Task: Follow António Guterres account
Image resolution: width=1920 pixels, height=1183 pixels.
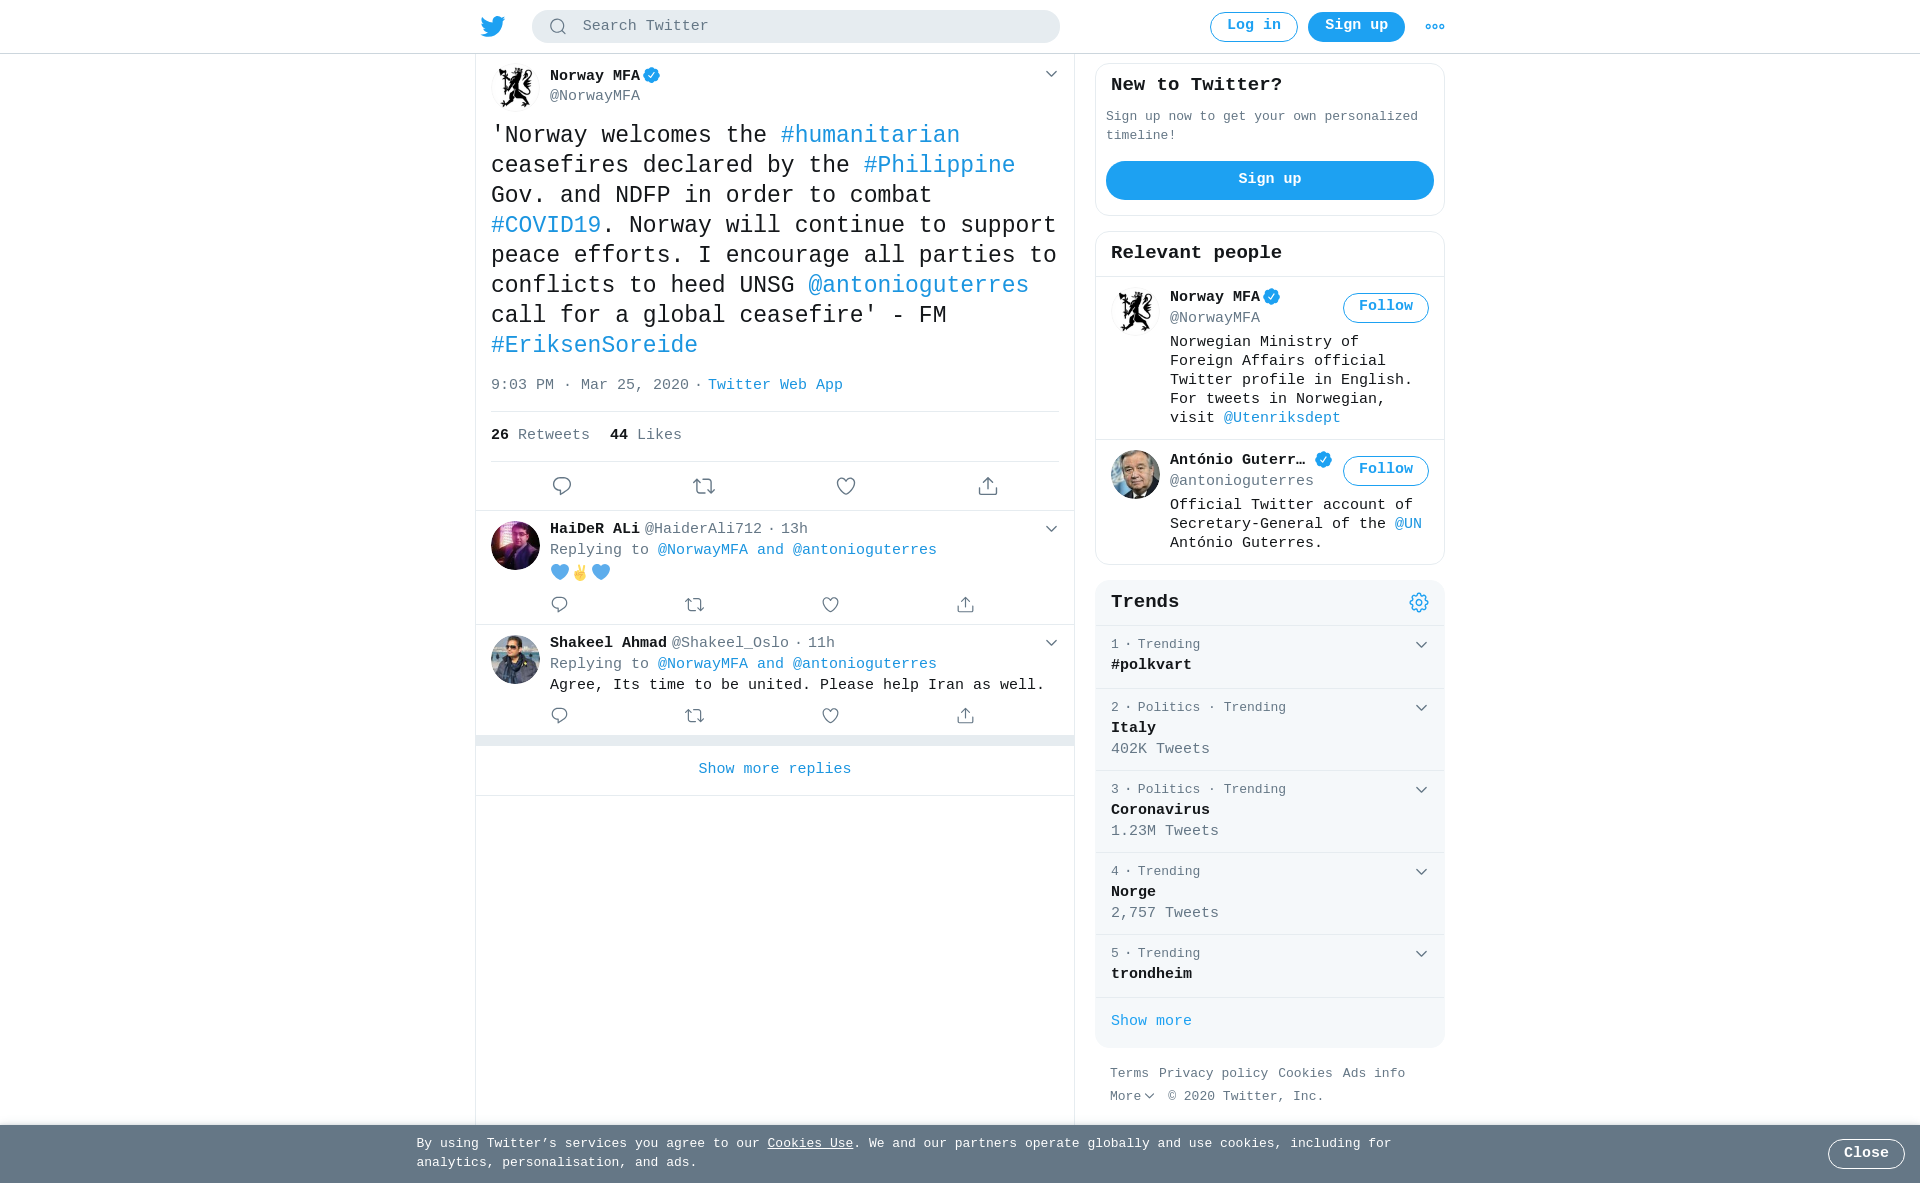Action: tap(1386, 471)
